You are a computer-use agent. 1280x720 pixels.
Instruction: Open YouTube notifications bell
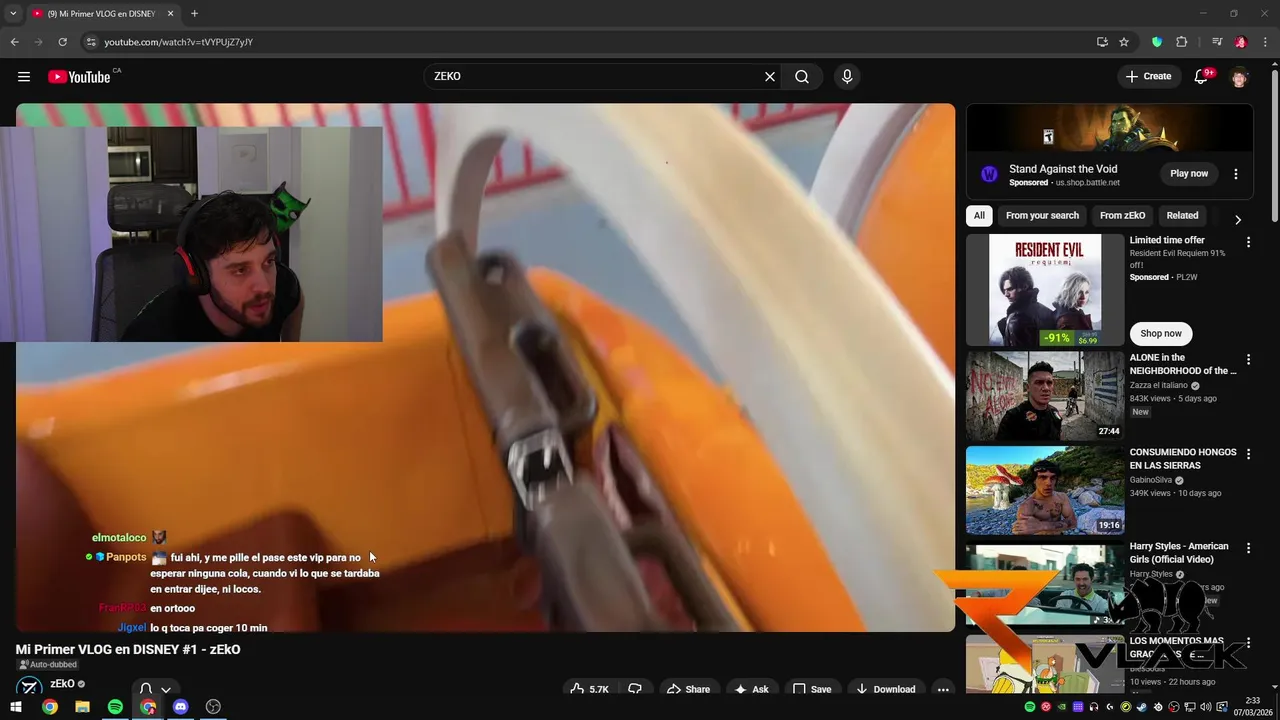[x=1202, y=77]
